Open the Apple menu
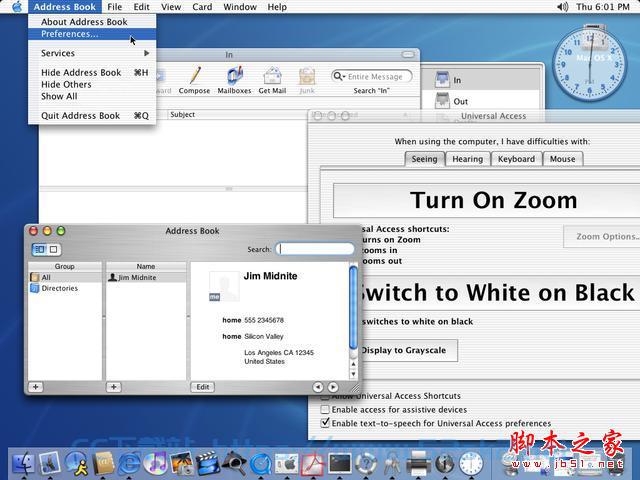The image size is (640, 480). 17,7
